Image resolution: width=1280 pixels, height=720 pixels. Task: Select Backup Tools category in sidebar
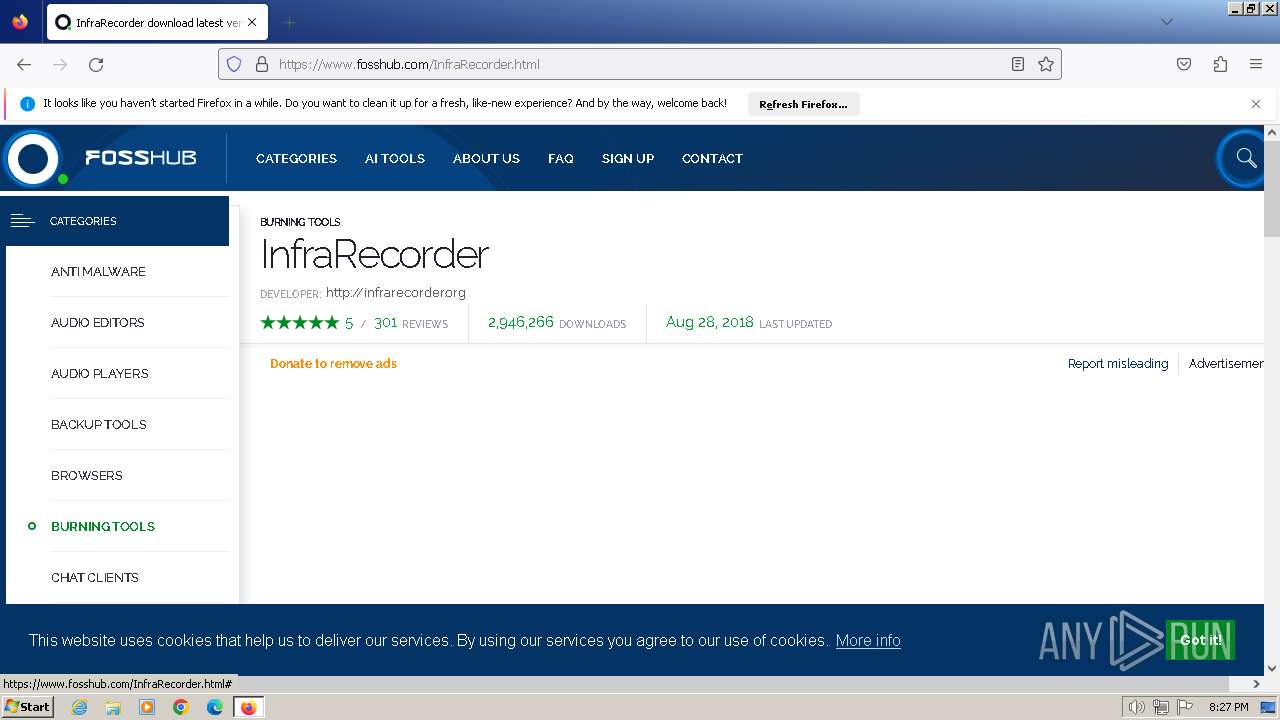pyautogui.click(x=99, y=425)
